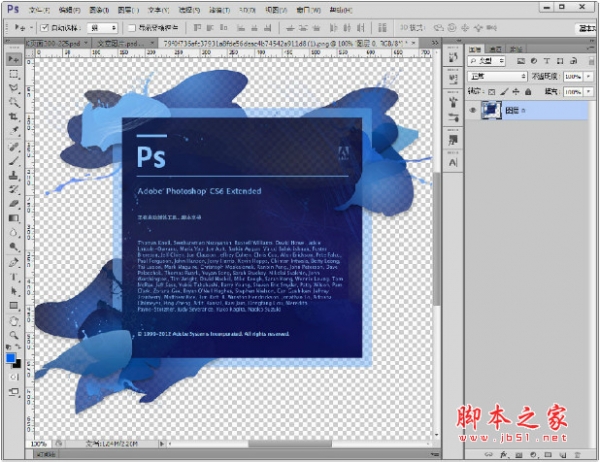The height and width of the screenshot is (462, 600).
Task: Select the Clone Stamp tool
Action: [14, 176]
